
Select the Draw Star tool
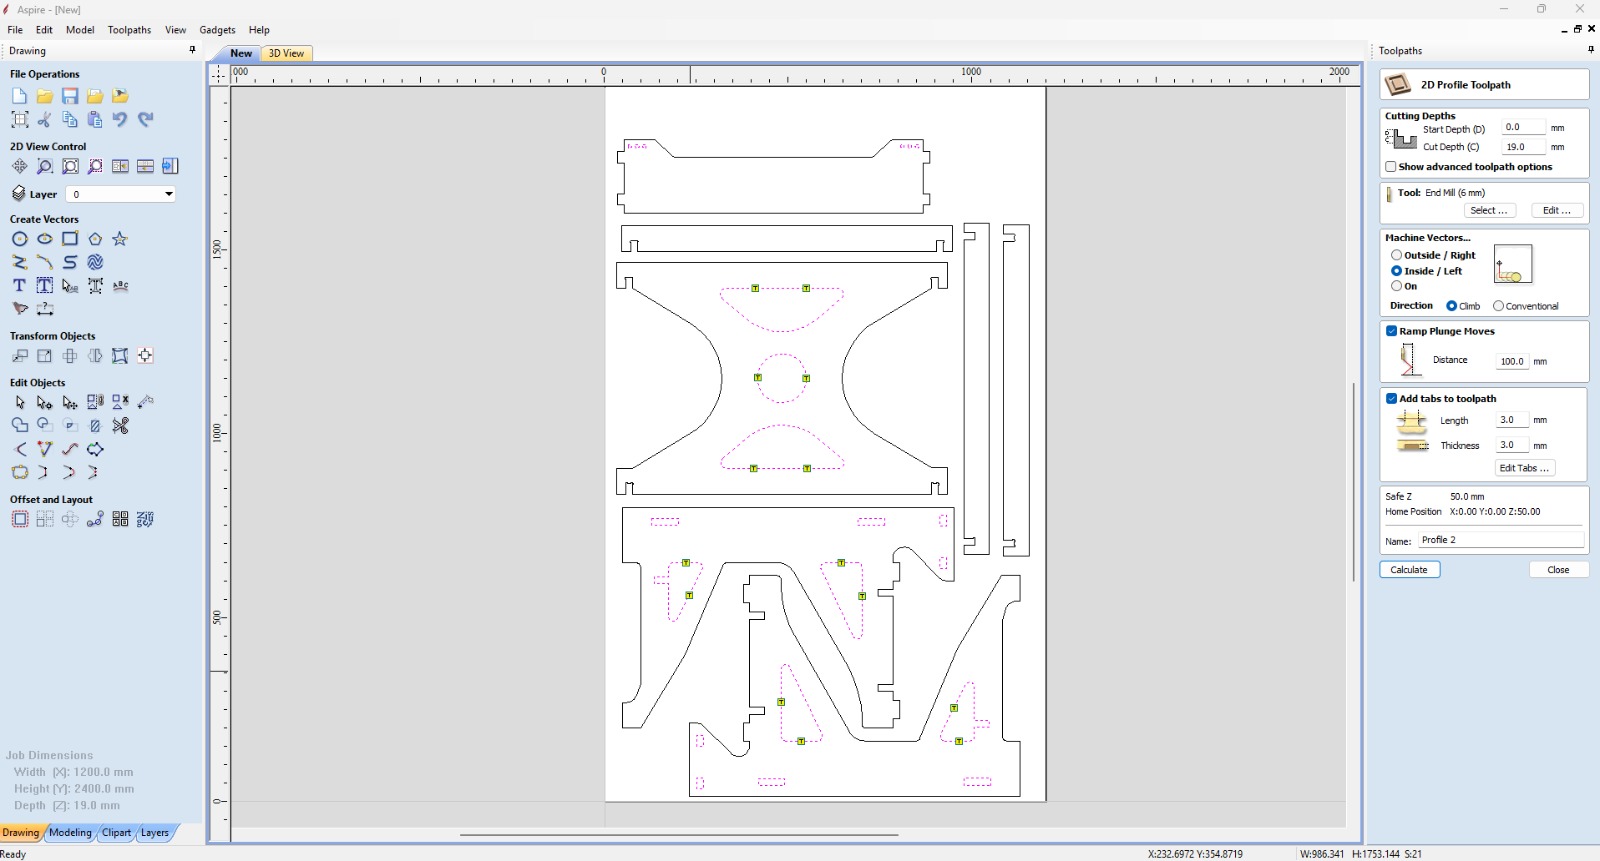[120, 239]
